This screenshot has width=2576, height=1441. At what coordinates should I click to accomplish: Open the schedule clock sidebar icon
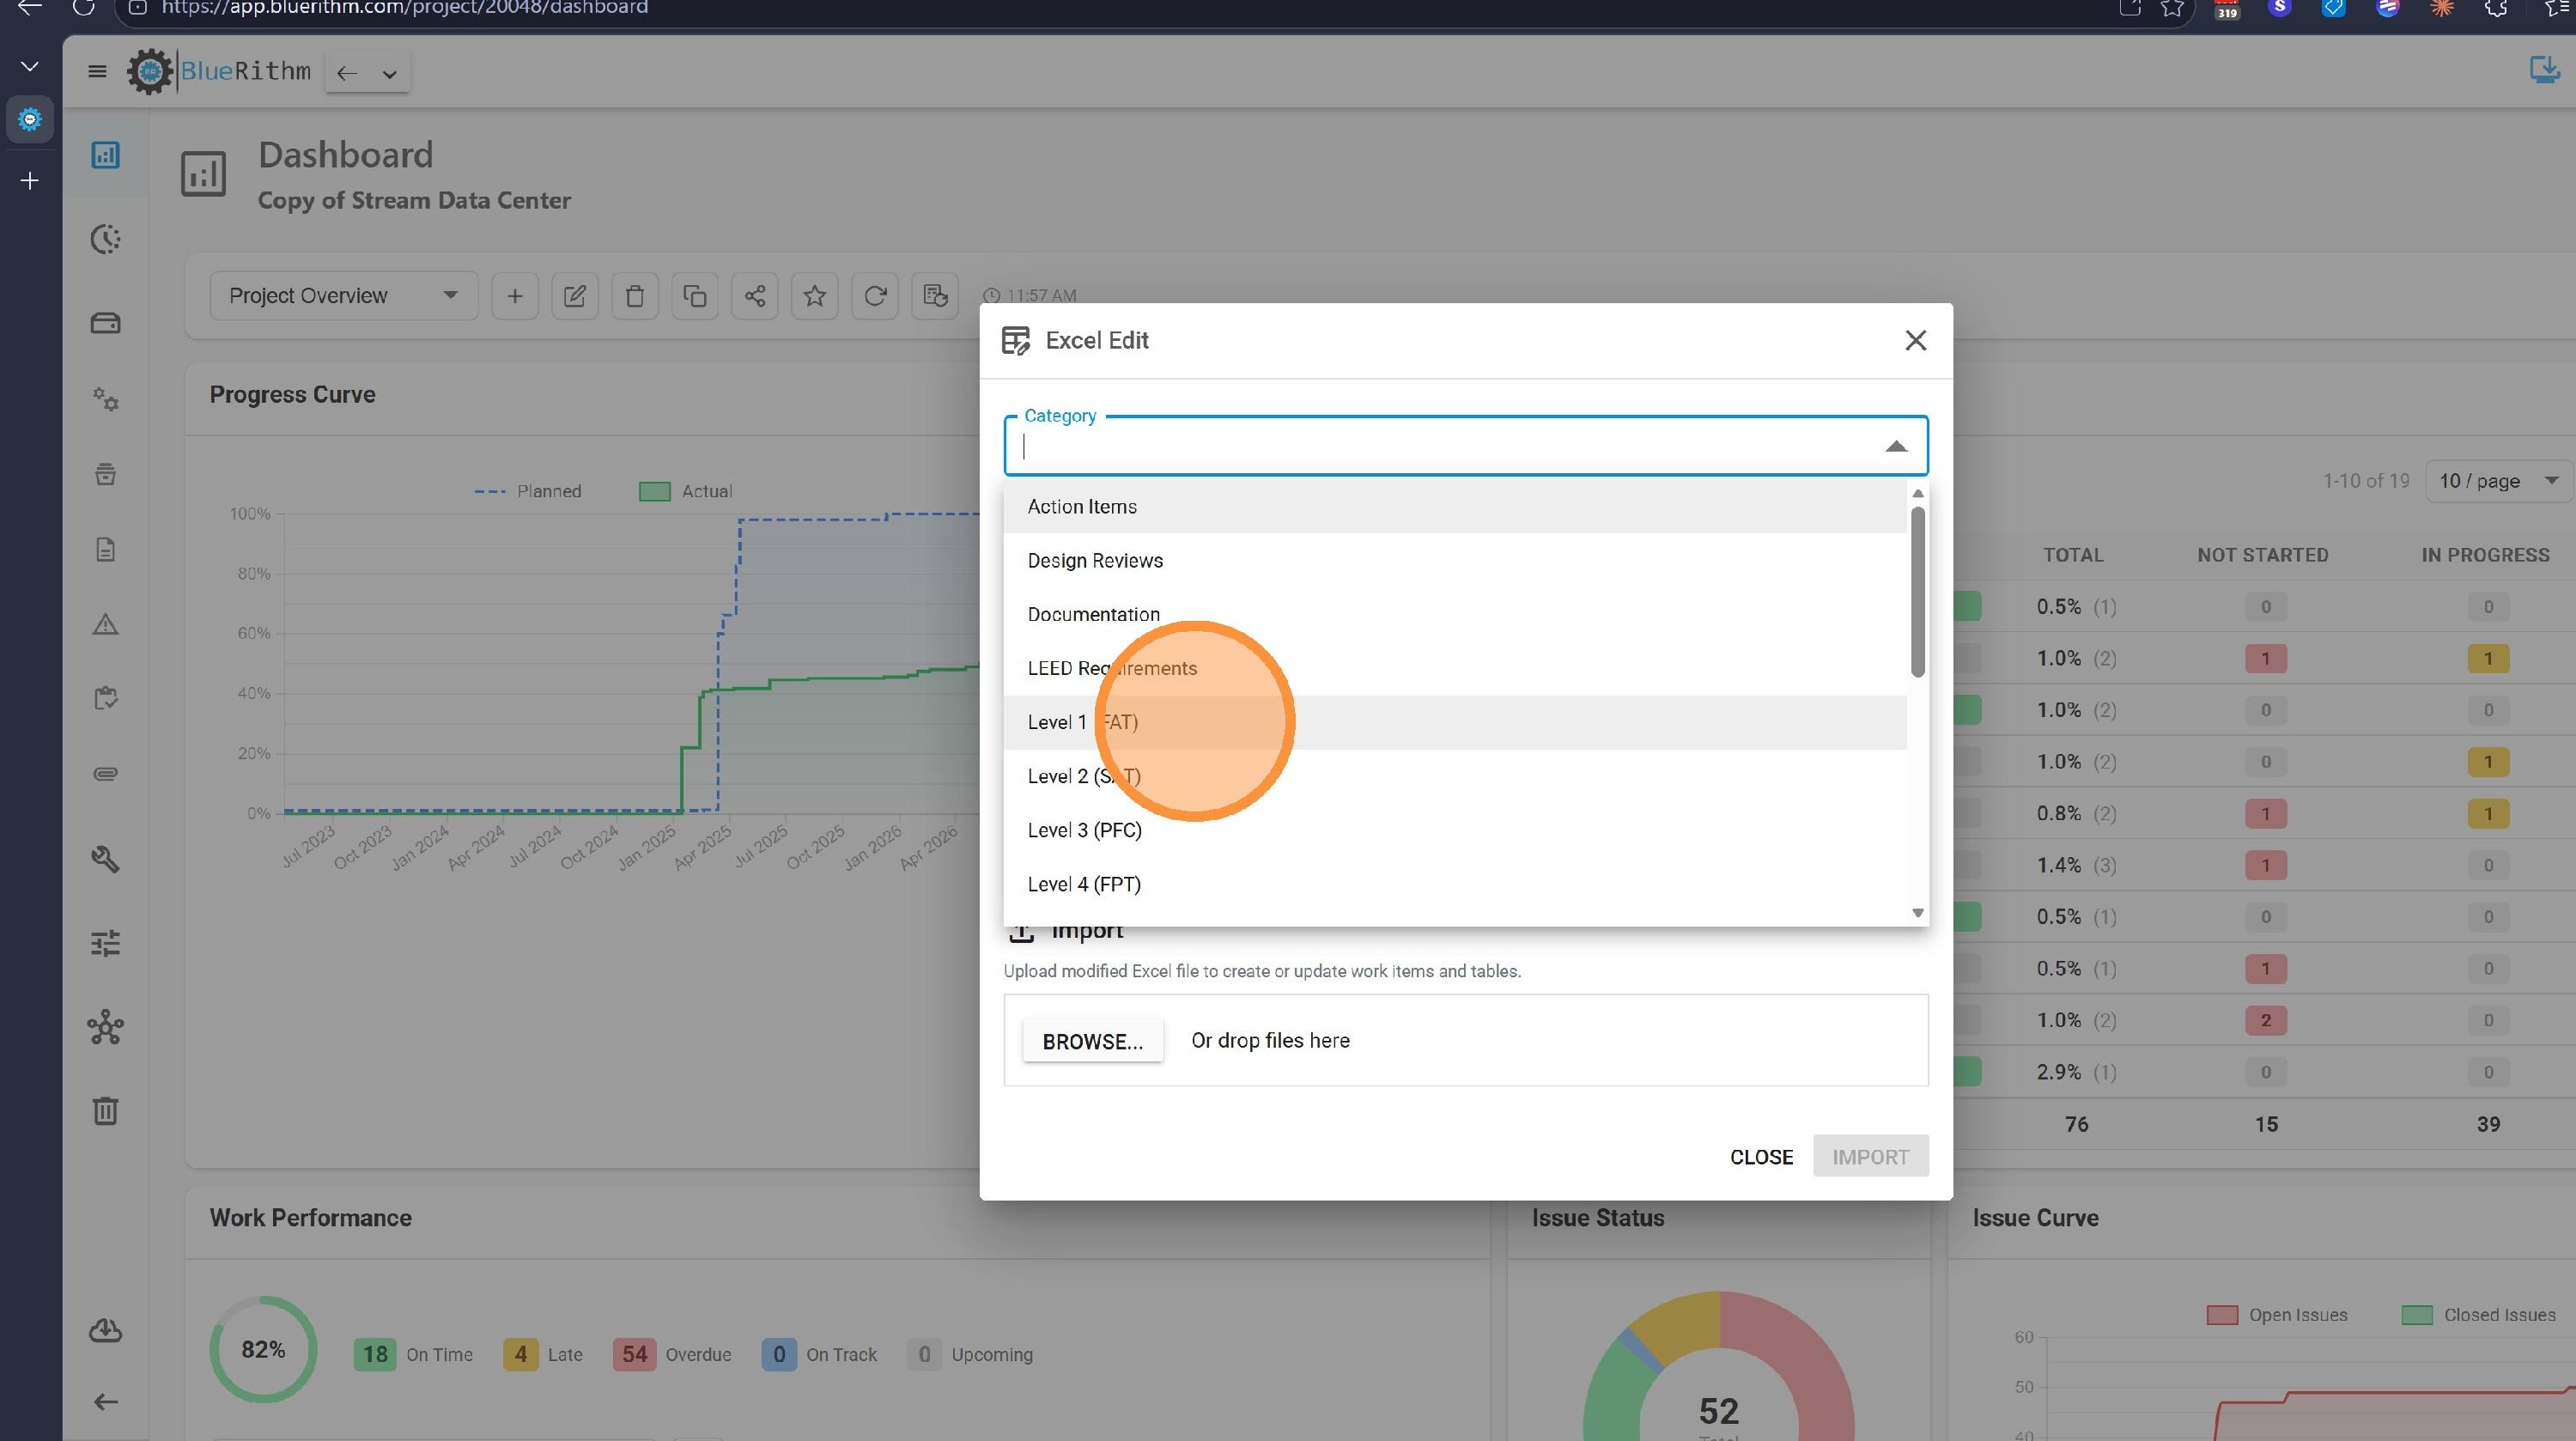click(x=105, y=239)
